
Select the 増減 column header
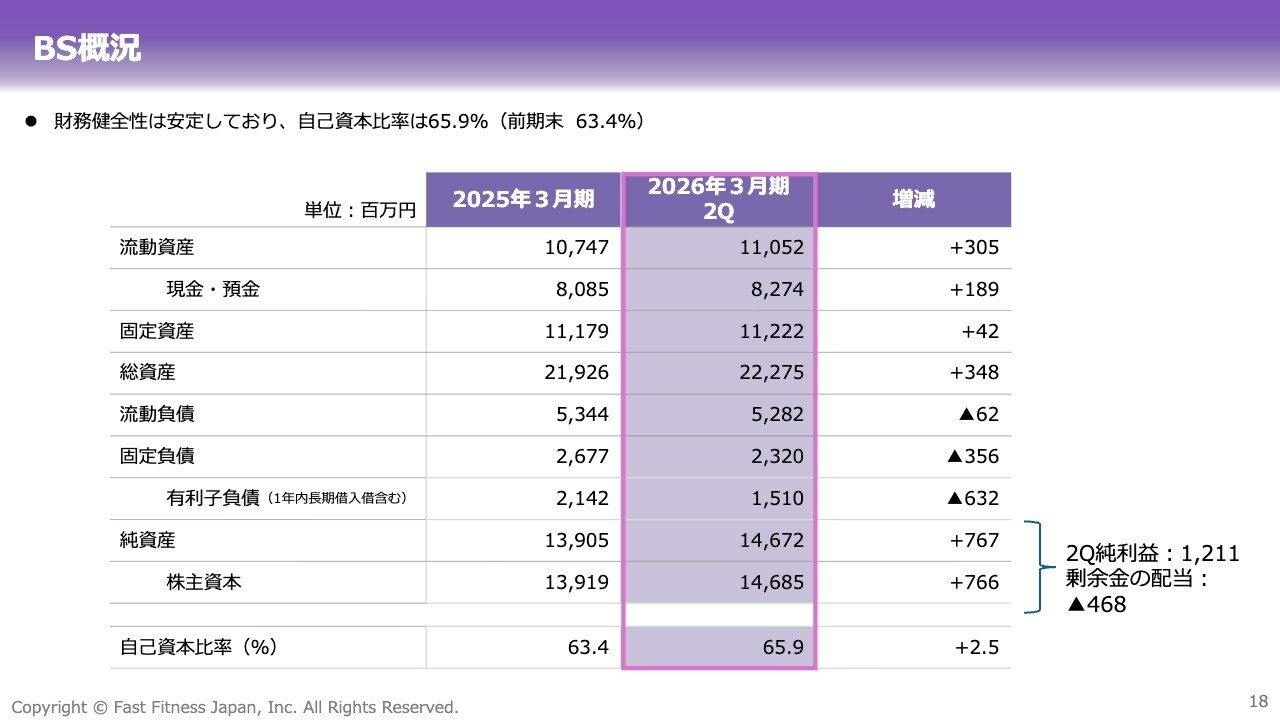tap(913, 199)
